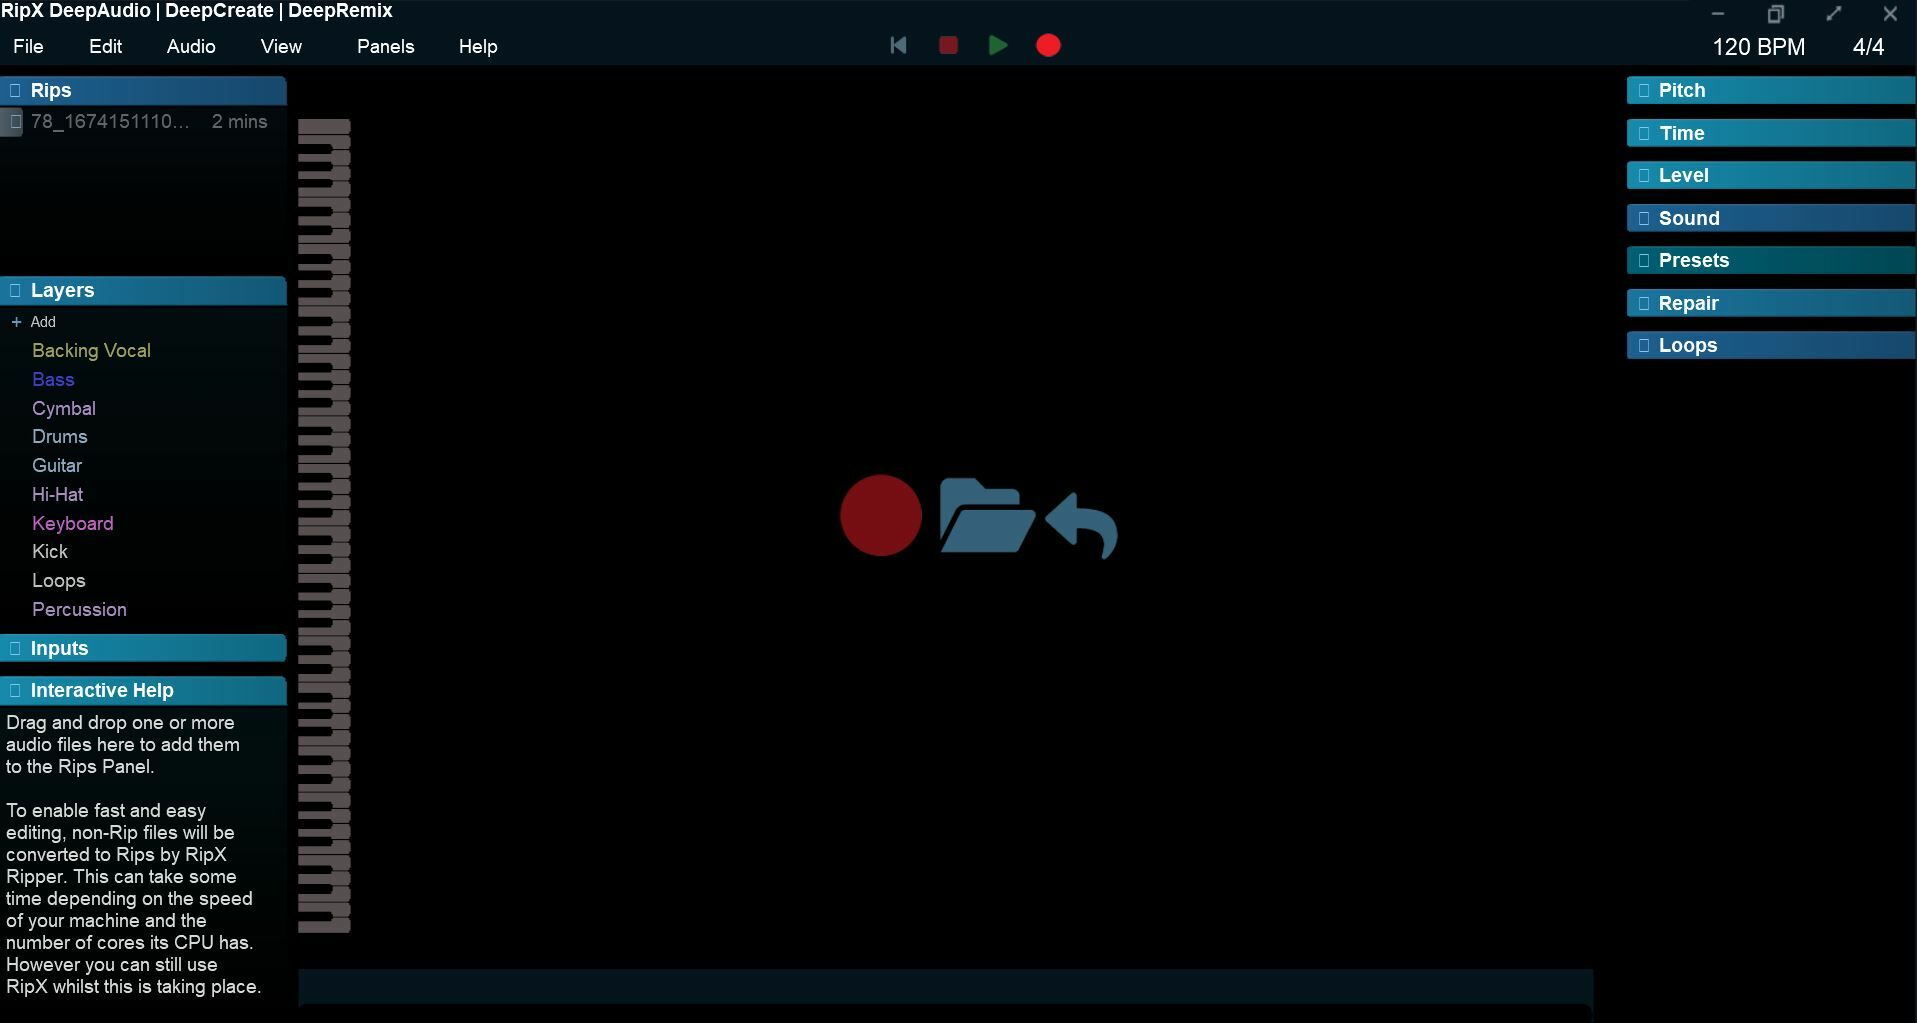The width and height of the screenshot is (1917, 1023).
Task: Click the vertical piano keyboard strip
Action: coord(324,526)
